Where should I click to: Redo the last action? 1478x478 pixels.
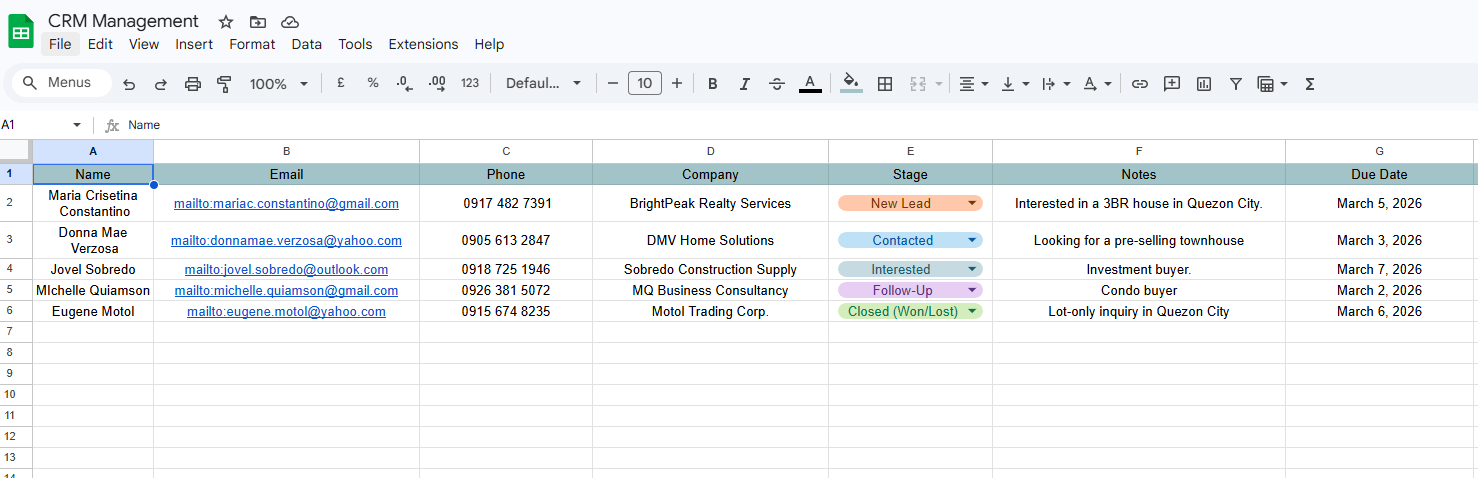[x=160, y=84]
